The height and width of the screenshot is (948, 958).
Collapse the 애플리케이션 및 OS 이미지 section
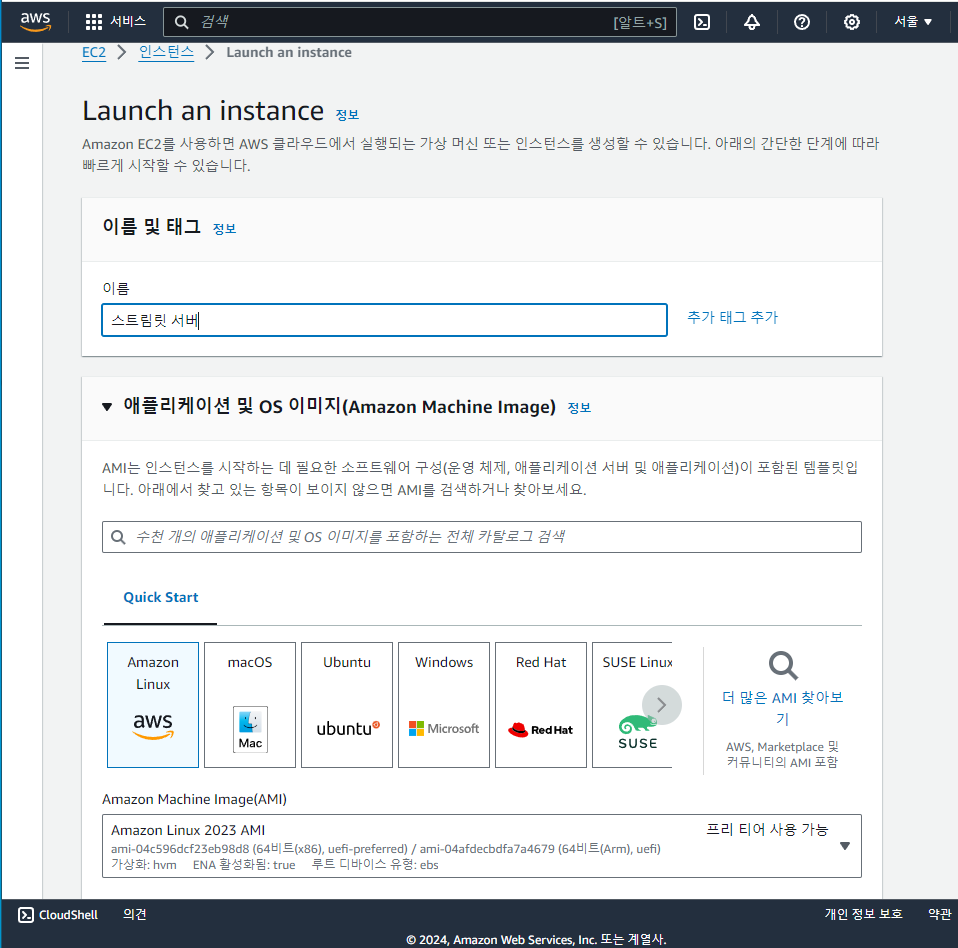click(x=107, y=407)
